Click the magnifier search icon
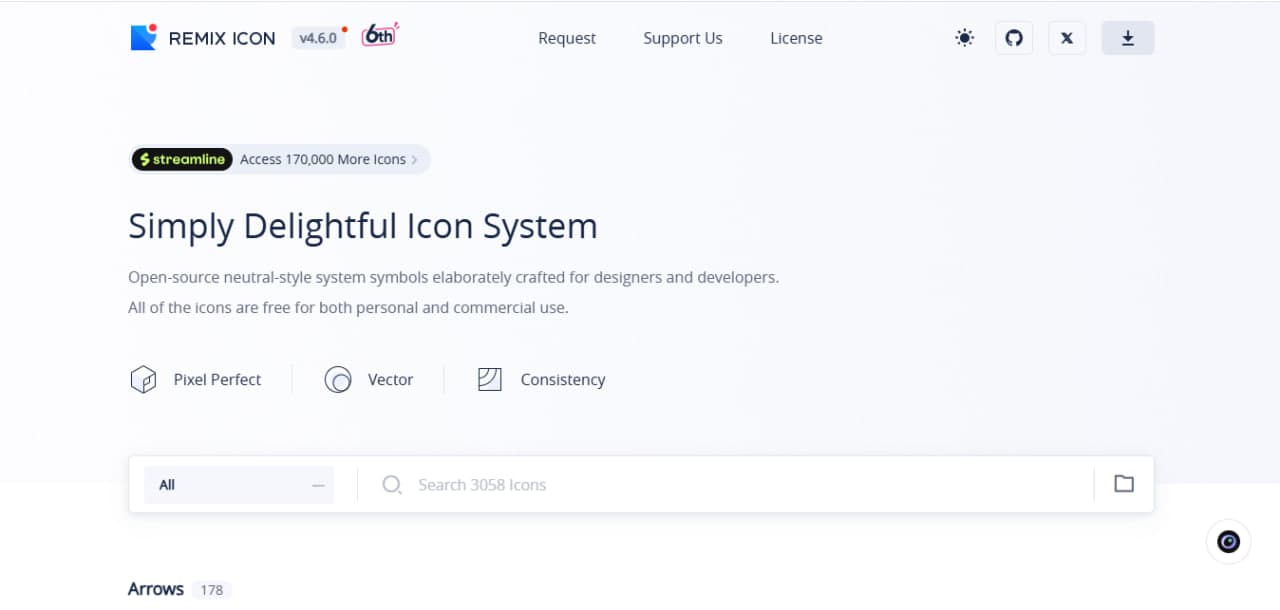The height and width of the screenshot is (610, 1280). click(392, 485)
